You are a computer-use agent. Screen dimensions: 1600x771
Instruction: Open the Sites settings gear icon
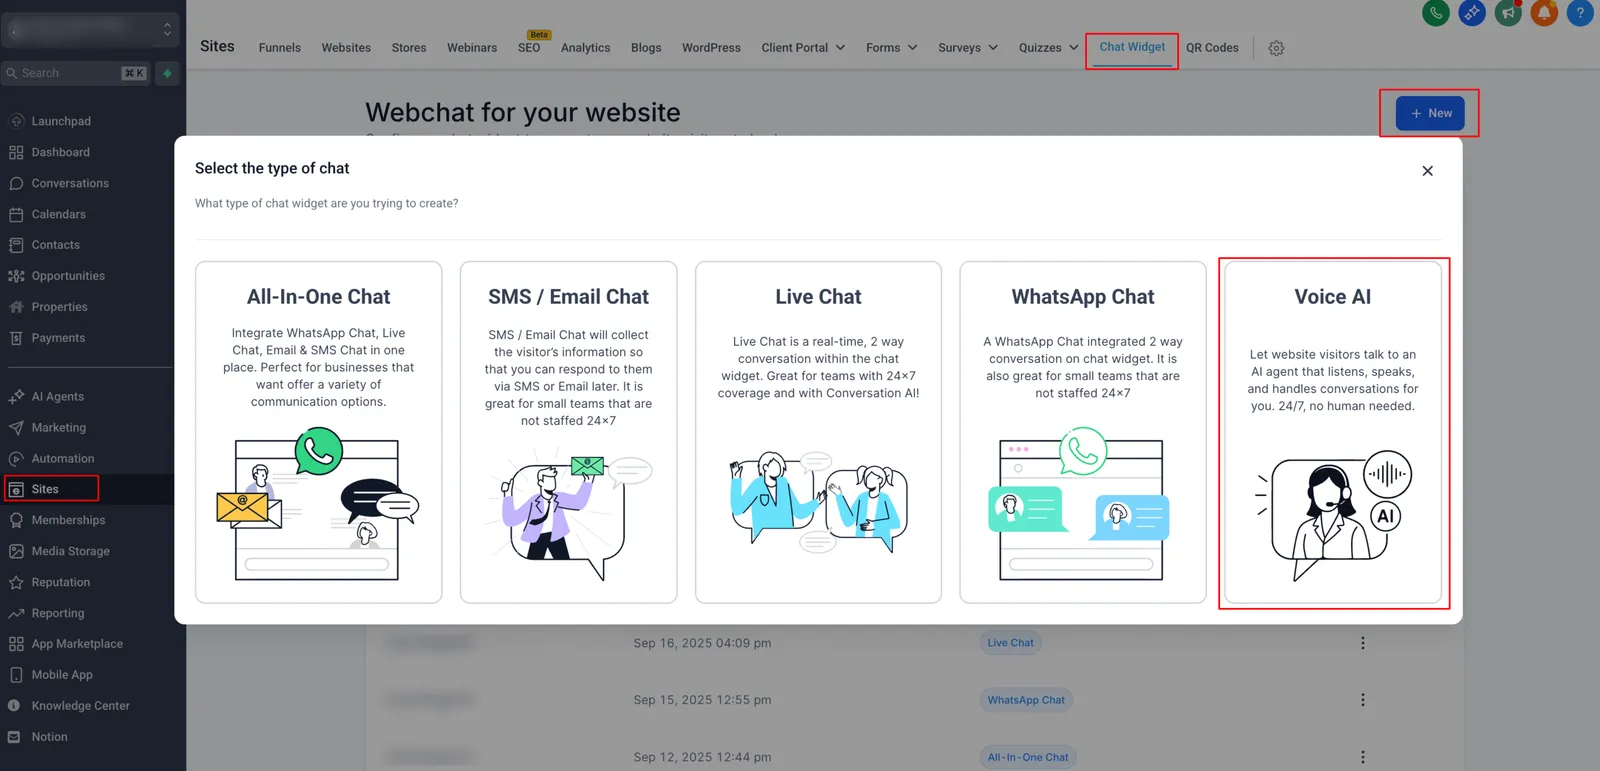pos(1276,48)
